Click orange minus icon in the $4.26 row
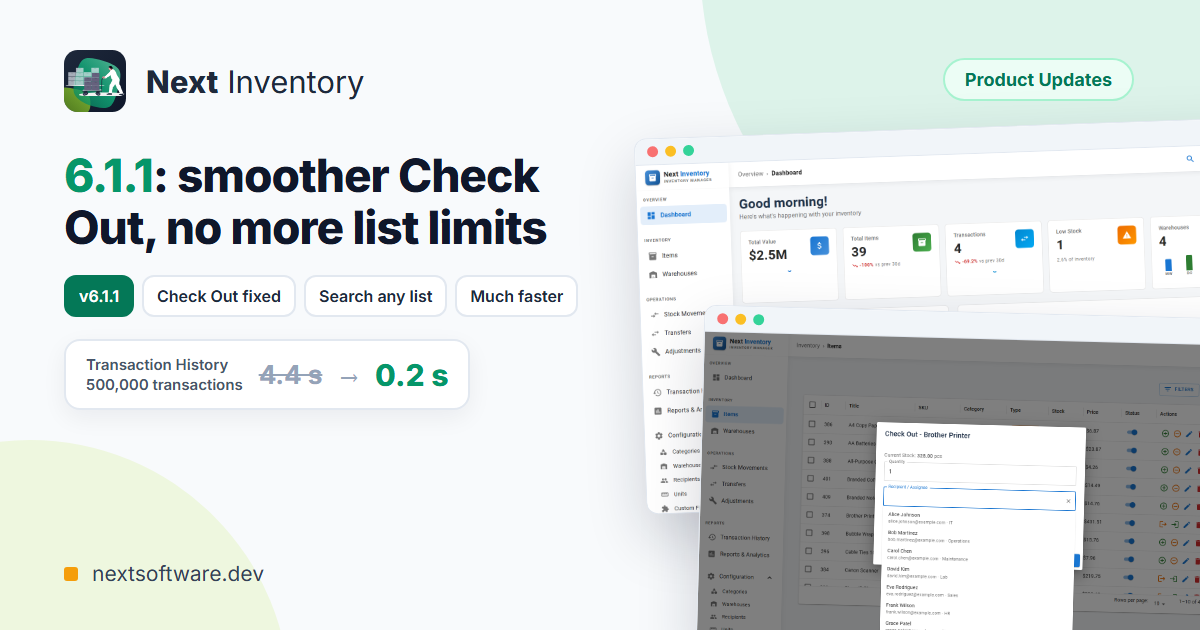1200x630 pixels. pyautogui.click(x=1177, y=468)
